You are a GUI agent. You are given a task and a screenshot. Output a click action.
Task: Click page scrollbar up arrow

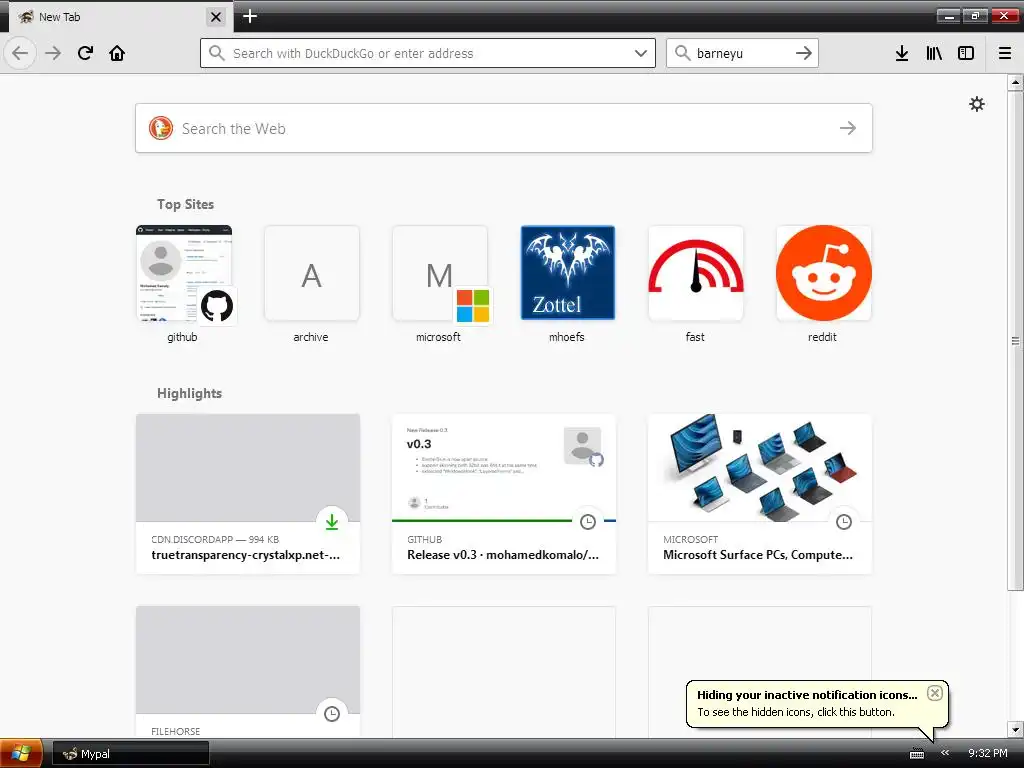[1015, 82]
